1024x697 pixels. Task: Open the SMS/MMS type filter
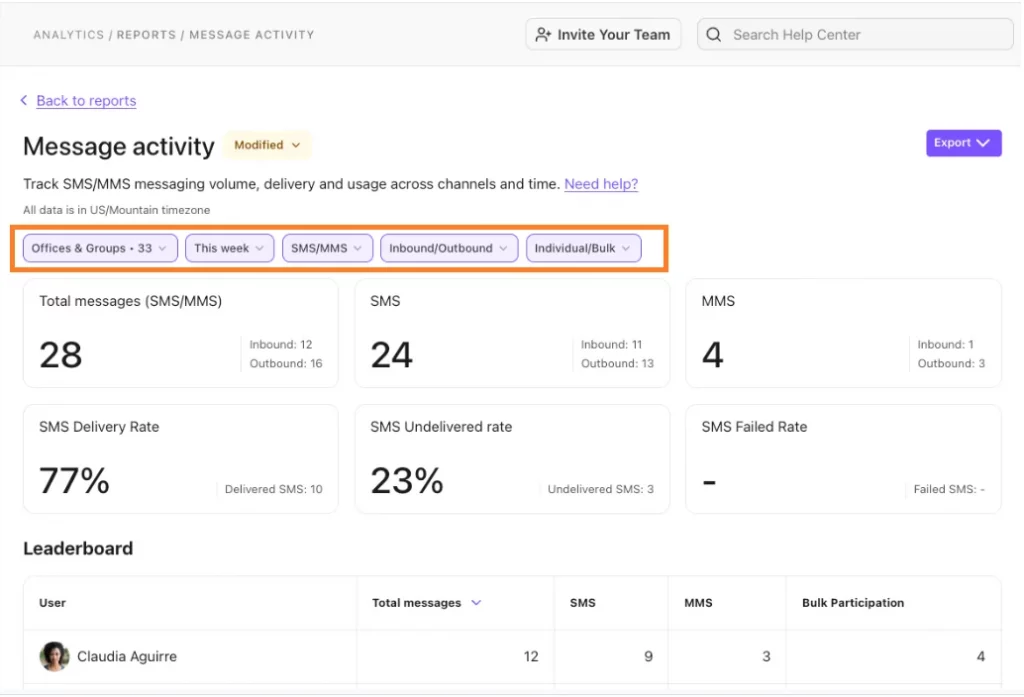(327, 248)
